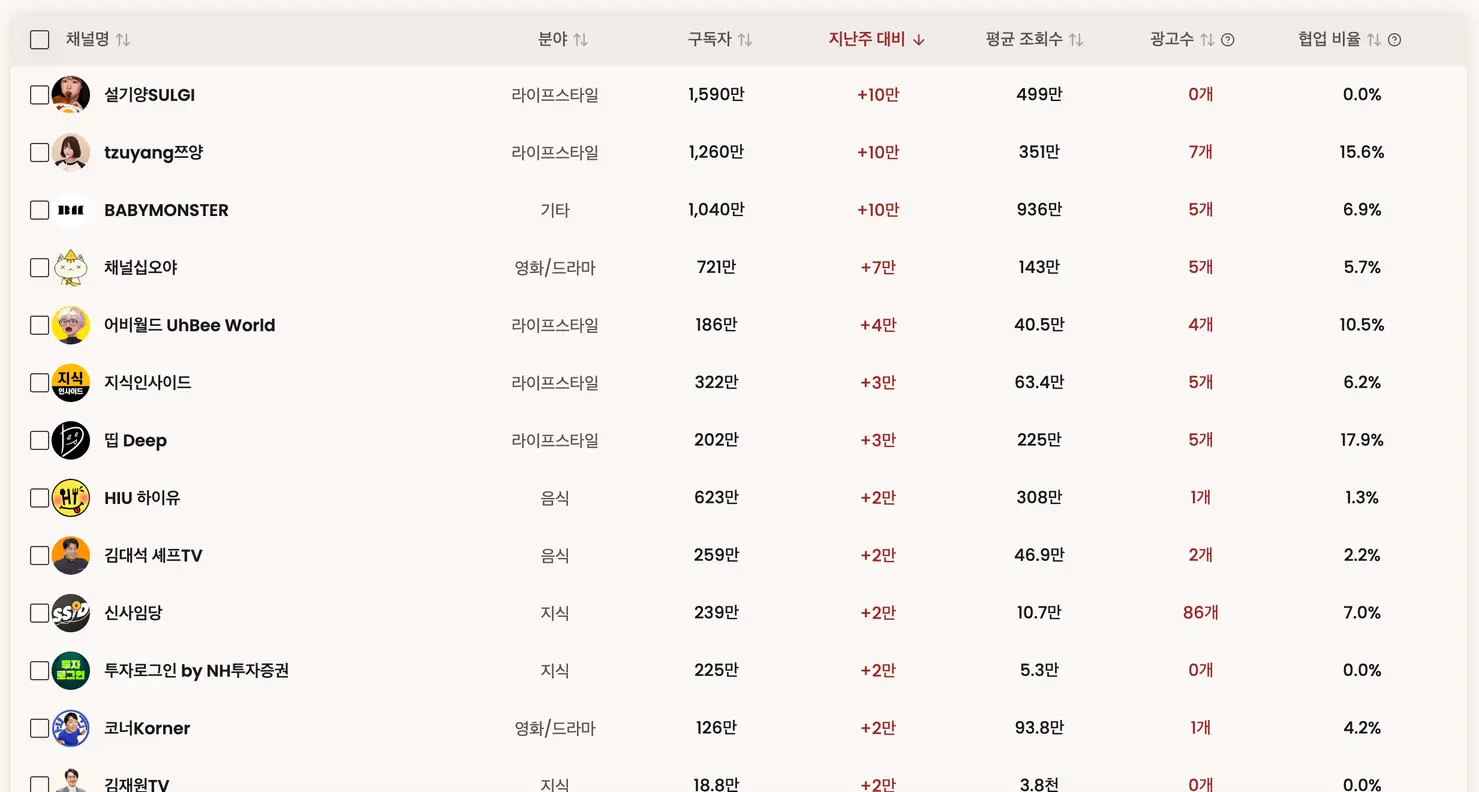
Task: Open the 광고수 help tooltip icon
Action: (x=1226, y=39)
